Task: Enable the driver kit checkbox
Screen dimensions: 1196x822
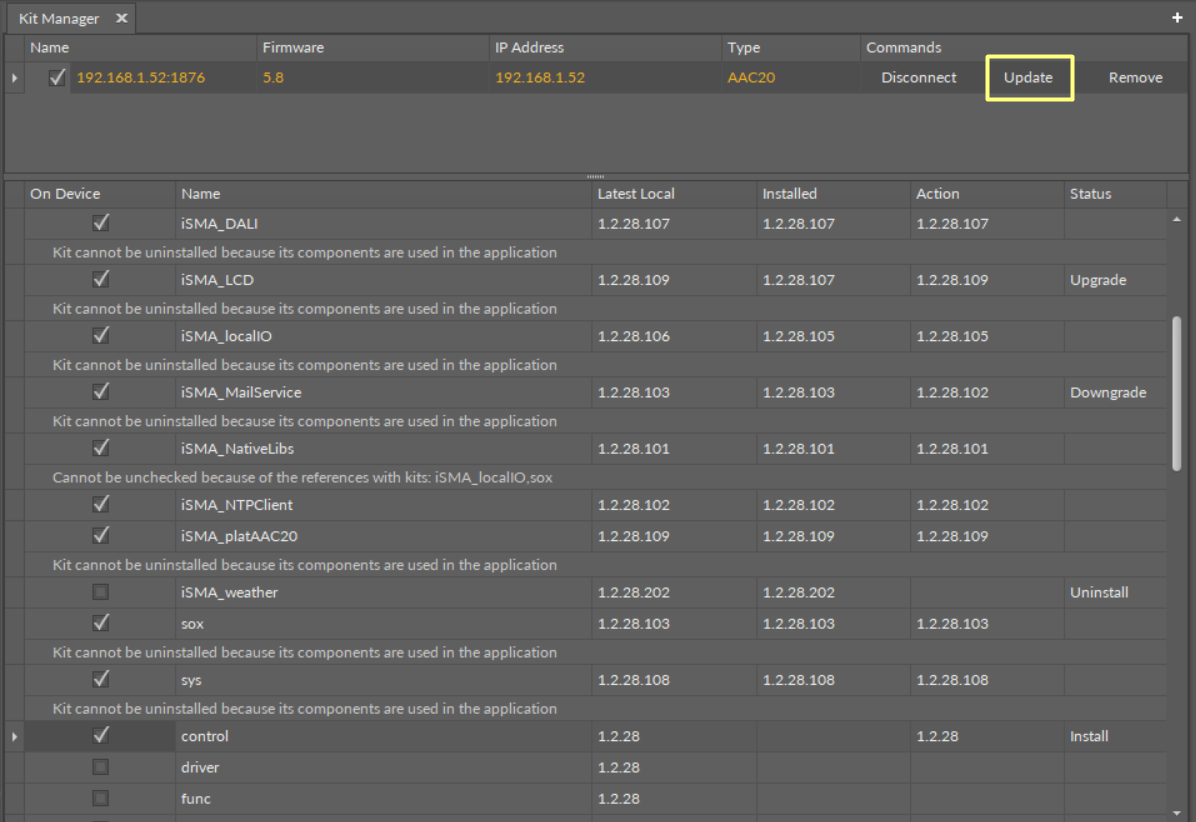Action: pos(101,767)
